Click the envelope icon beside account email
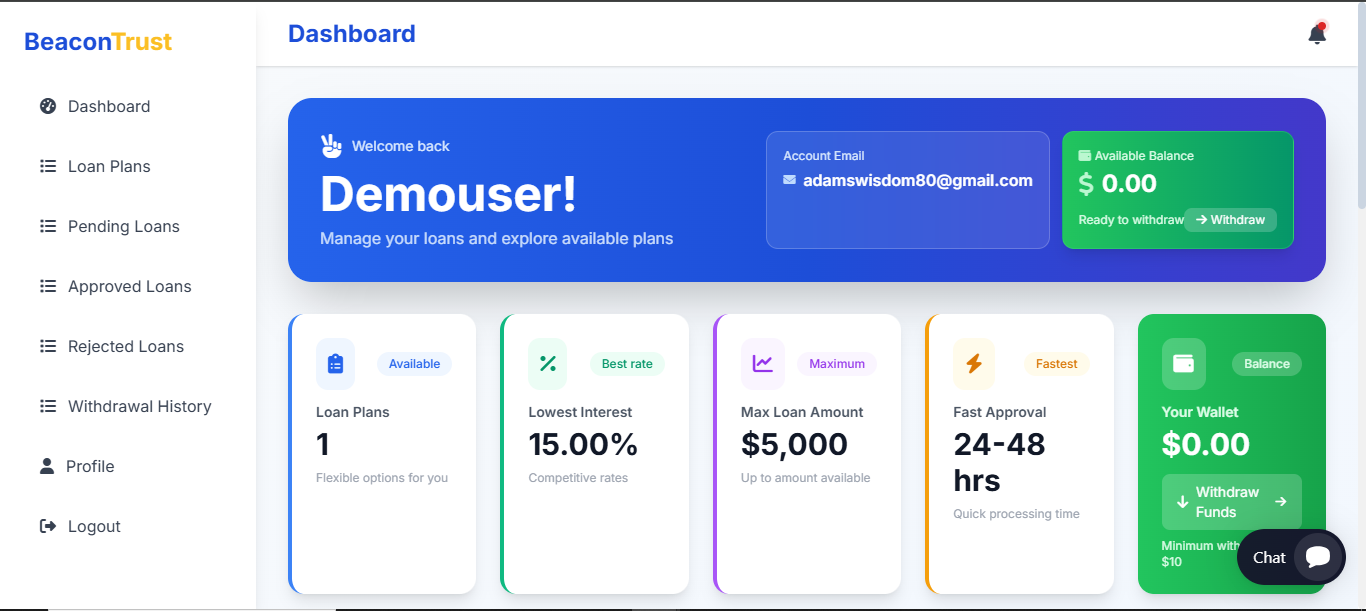The height and width of the screenshot is (611, 1366). tap(790, 180)
